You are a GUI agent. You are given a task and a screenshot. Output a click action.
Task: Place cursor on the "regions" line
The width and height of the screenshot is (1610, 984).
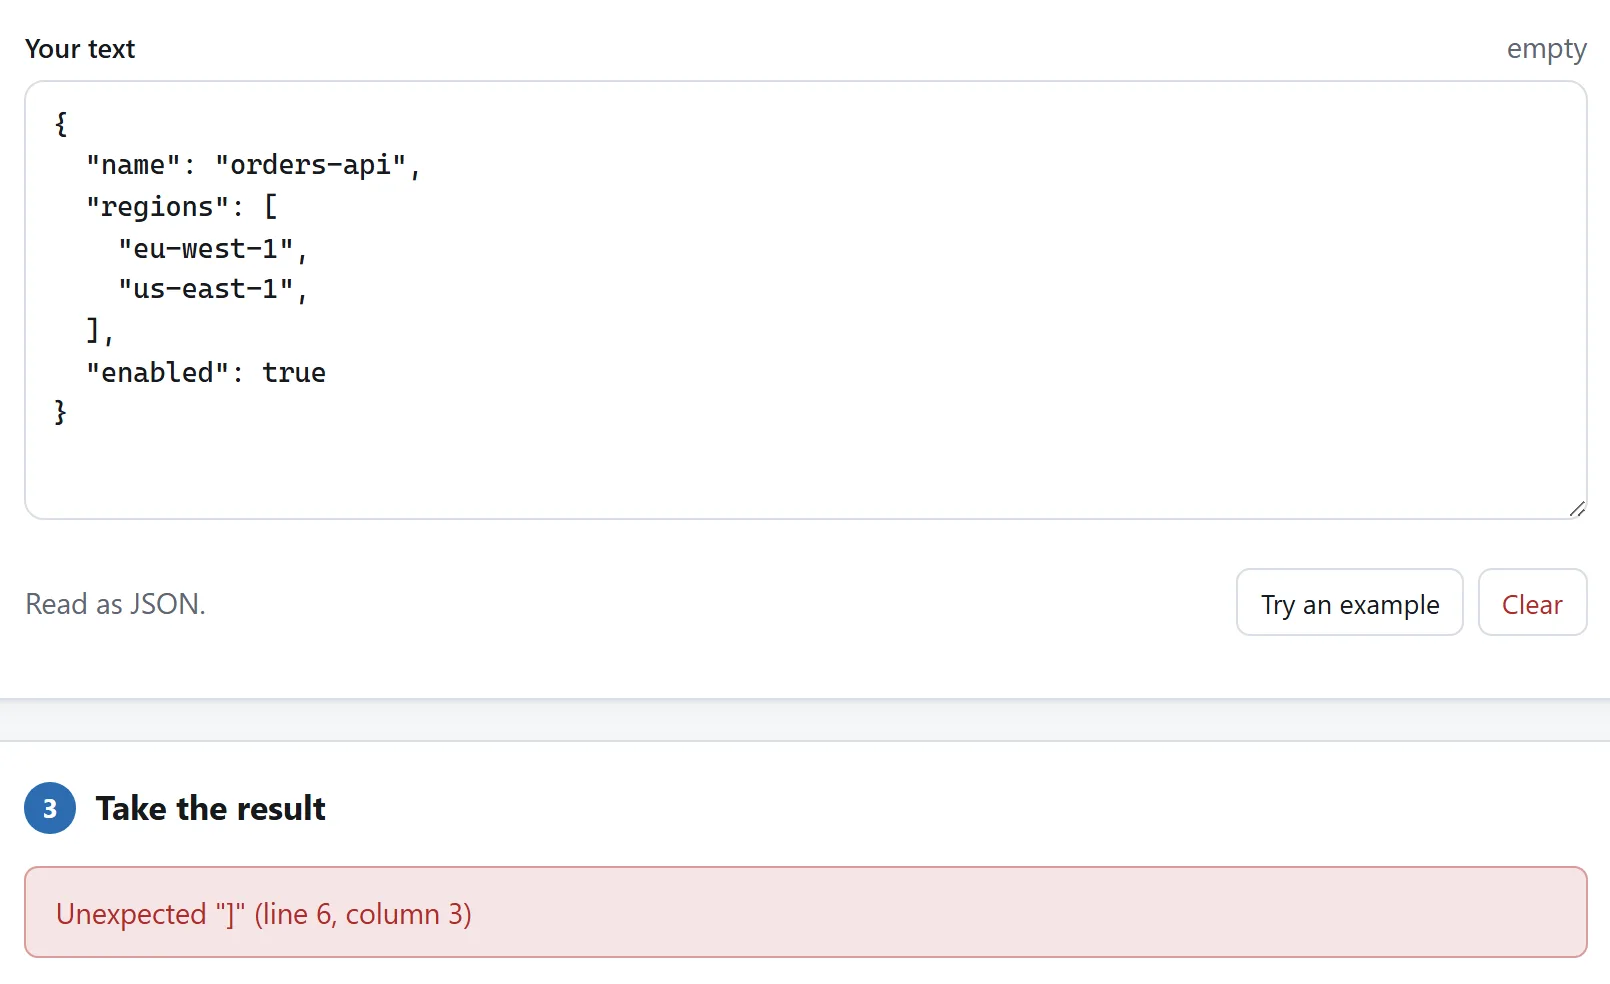point(181,207)
